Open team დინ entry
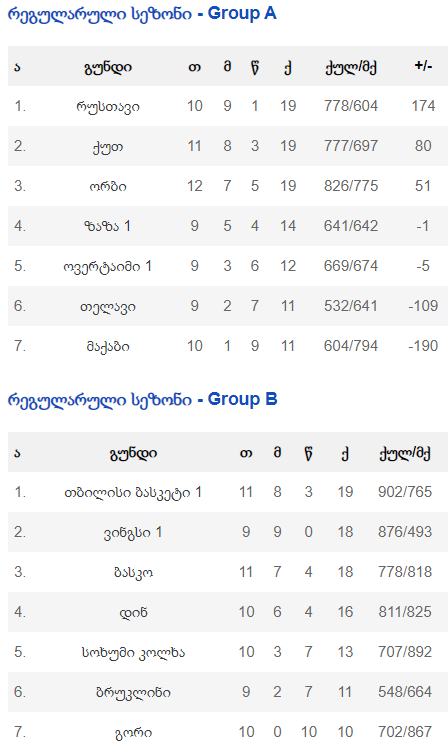This screenshot has height=755, width=448. click(133, 612)
